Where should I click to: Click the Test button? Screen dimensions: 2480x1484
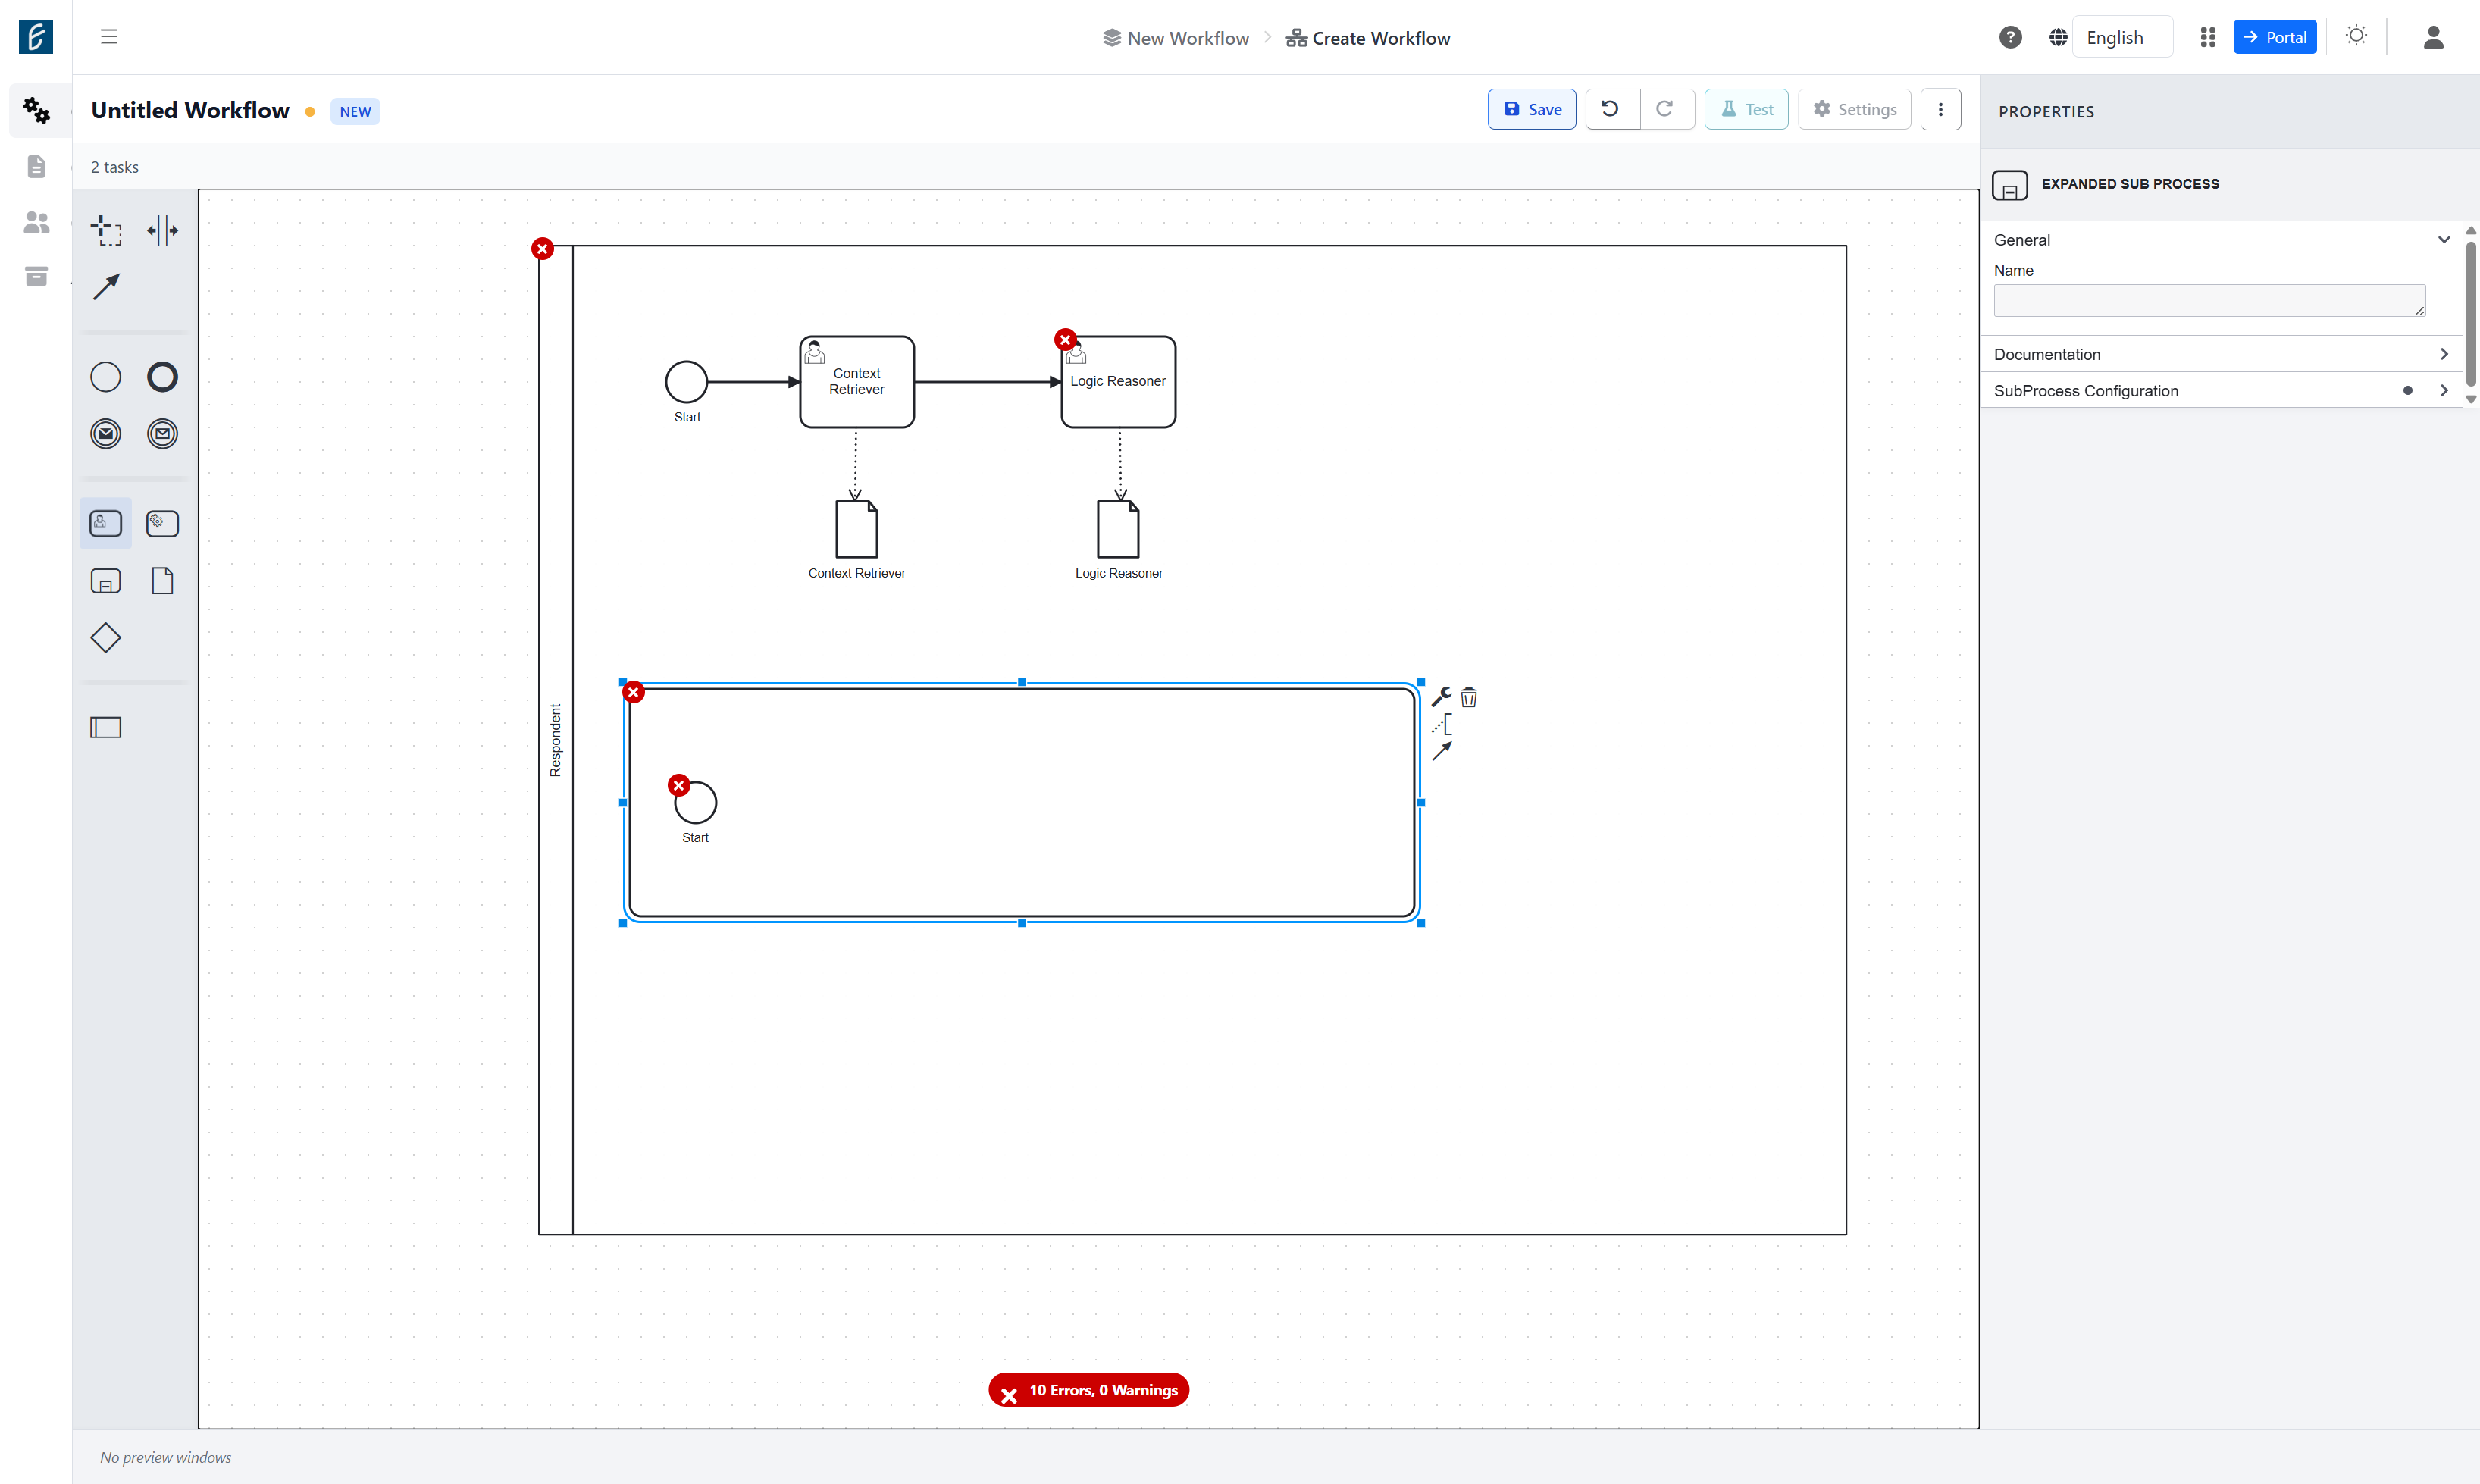pos(1746,110)
